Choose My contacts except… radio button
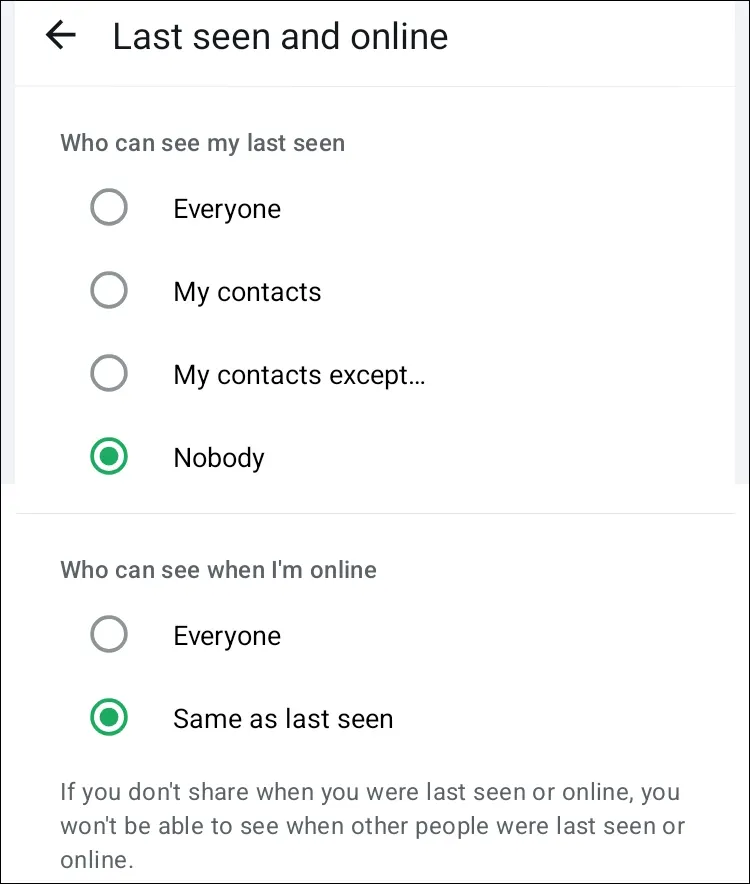The width and height of the screenshot is (750, 884). 108,374
